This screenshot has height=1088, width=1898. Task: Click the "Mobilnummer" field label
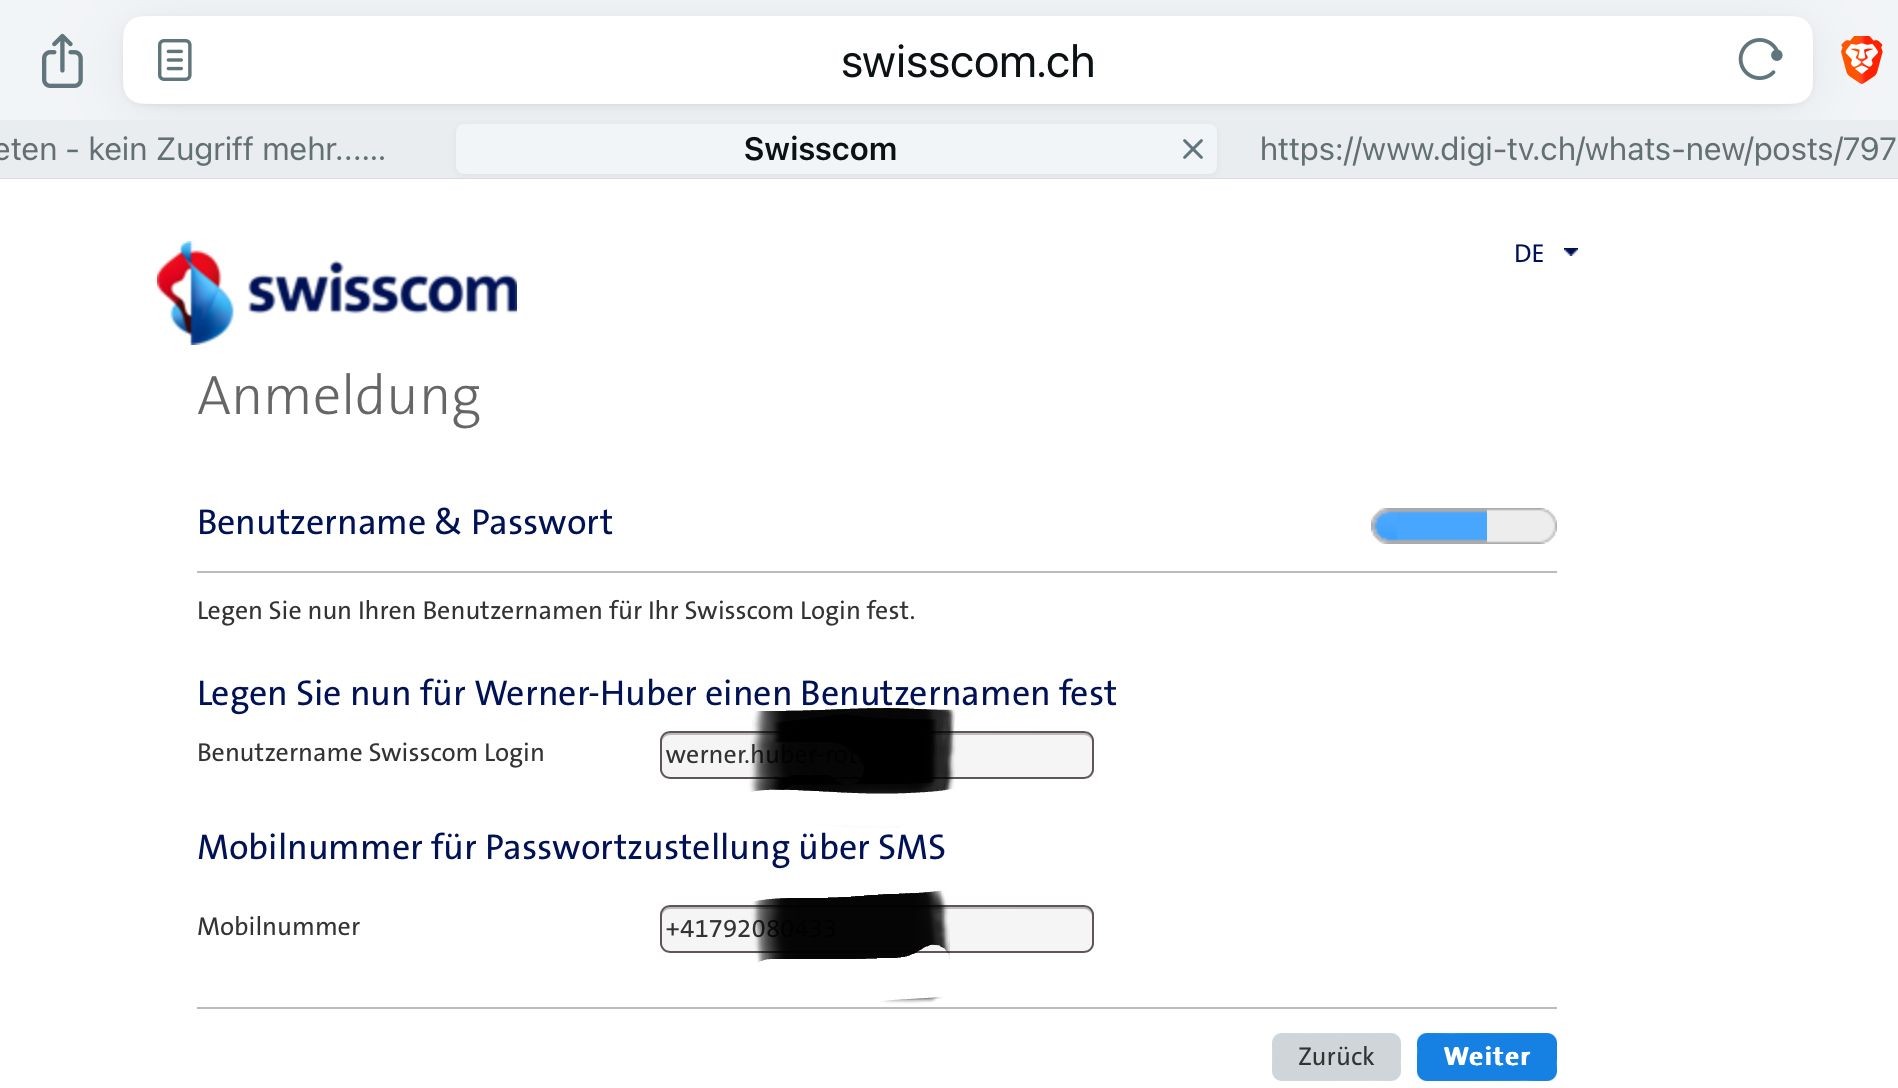click(x=278, y=927)
